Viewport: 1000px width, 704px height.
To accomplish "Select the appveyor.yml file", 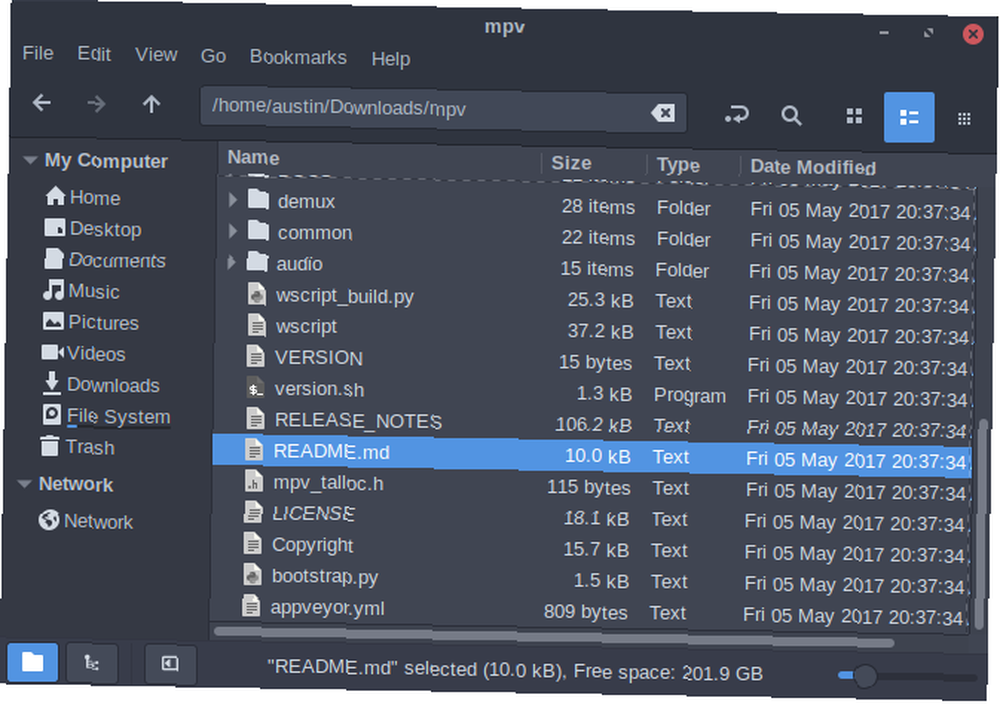I will pyautogui.click(x=327, y=608).
